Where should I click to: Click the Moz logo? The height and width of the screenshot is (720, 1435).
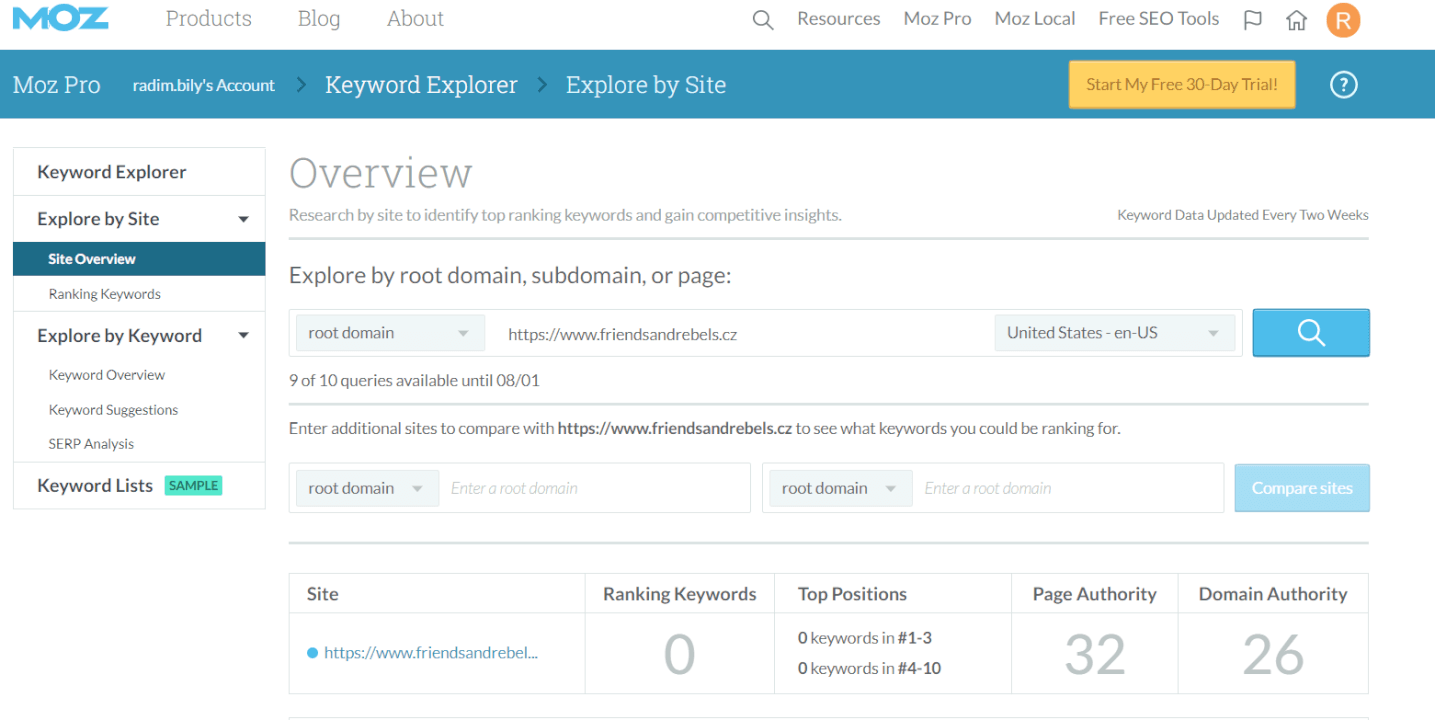[x=61, y=18]
